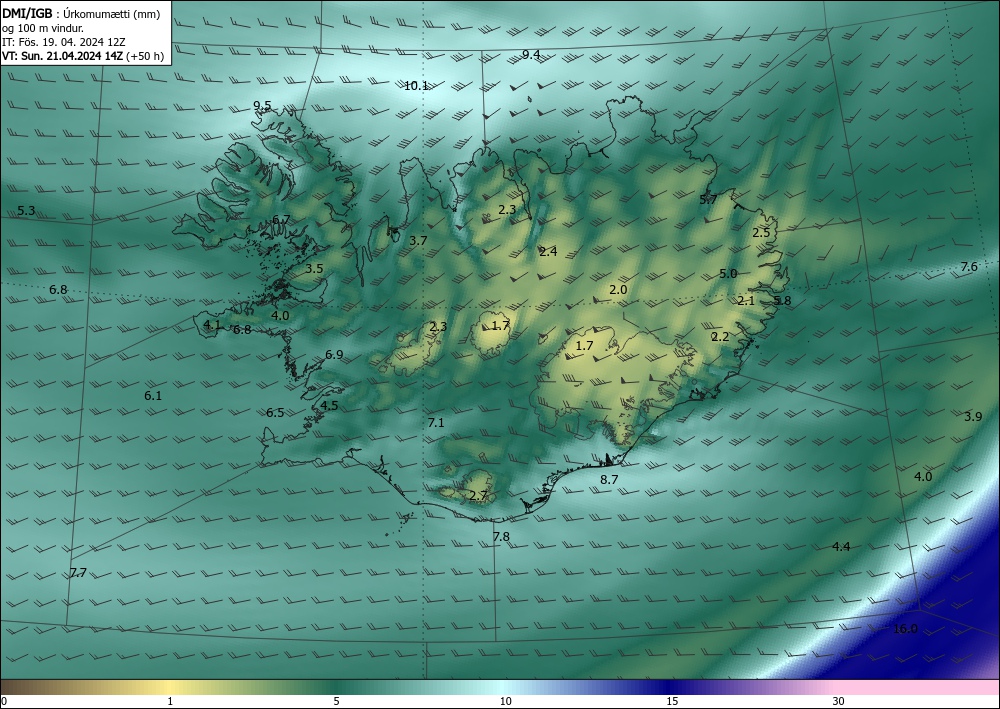Click the title text 'DMI/IGB : Úrkomumætti (mm)'
Viewport: 1000px width, 709px height.
pos(81,14)
